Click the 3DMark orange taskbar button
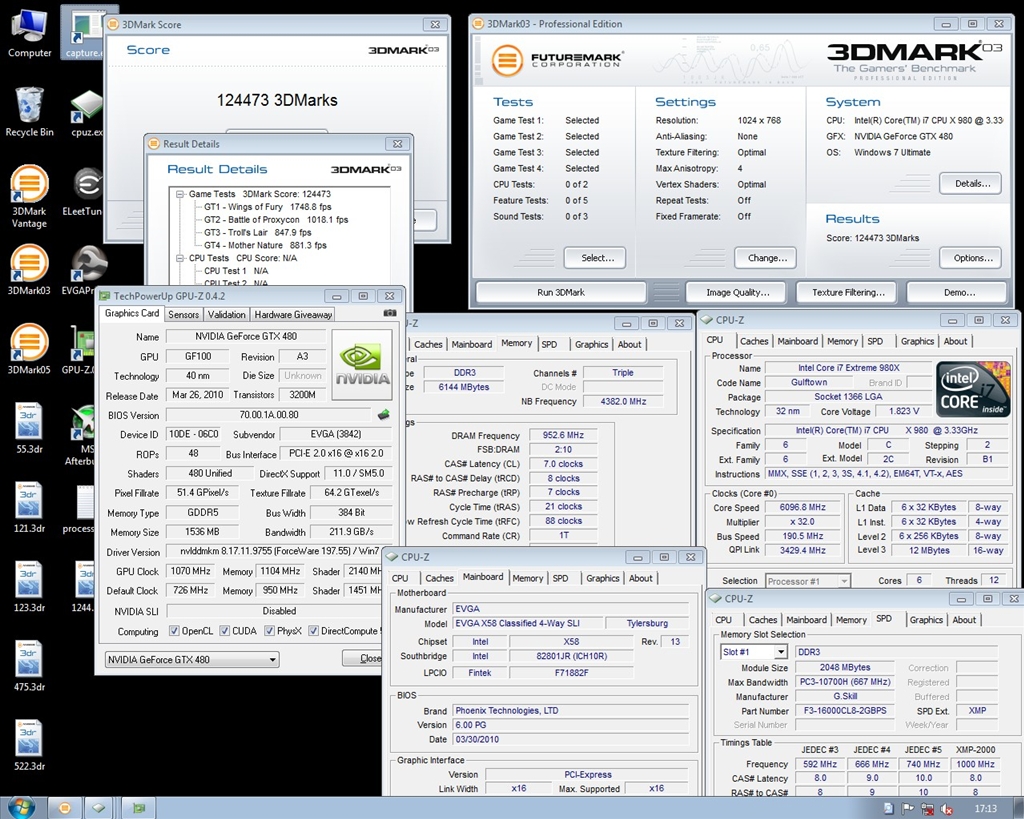 click(64, 808)
